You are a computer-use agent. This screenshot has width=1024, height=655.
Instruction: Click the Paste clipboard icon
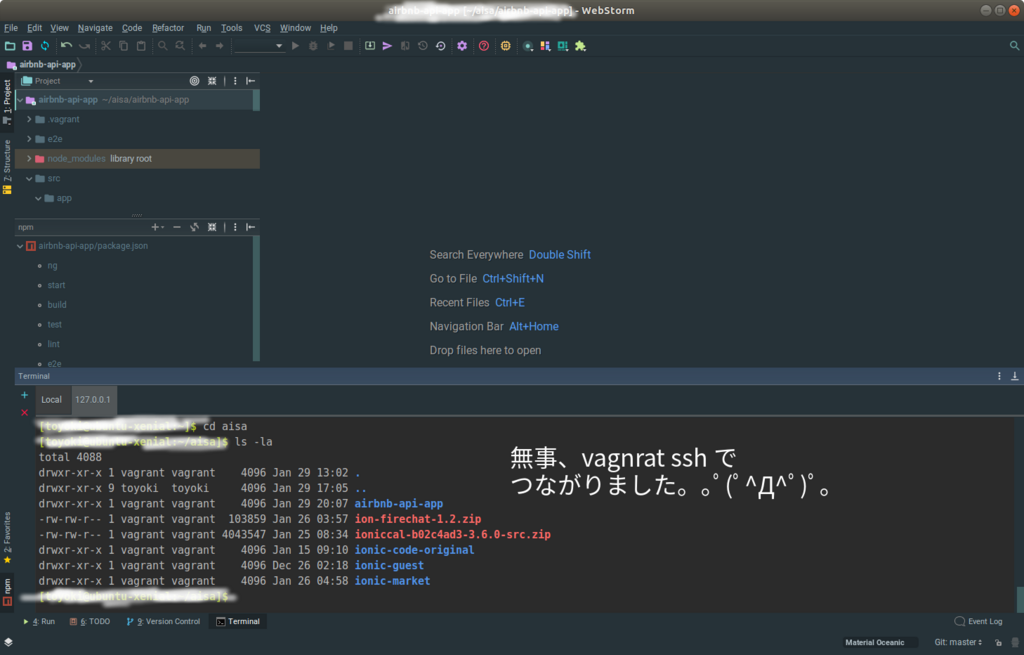click(141, 46)
